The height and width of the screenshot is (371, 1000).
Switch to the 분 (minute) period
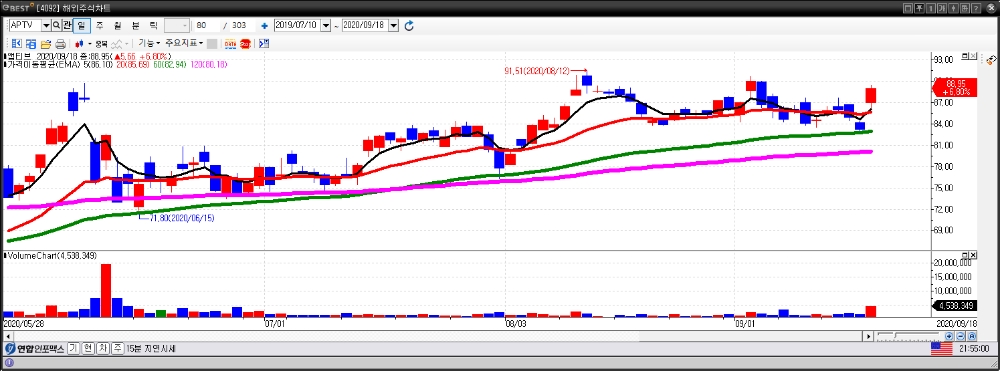tap(135, 25)
